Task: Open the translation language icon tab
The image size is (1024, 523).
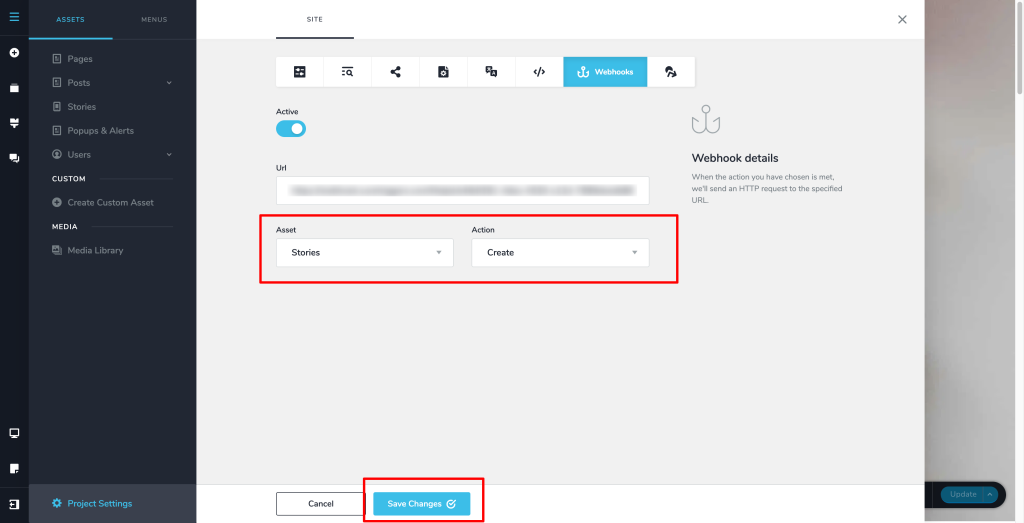Action: point(491,72)
